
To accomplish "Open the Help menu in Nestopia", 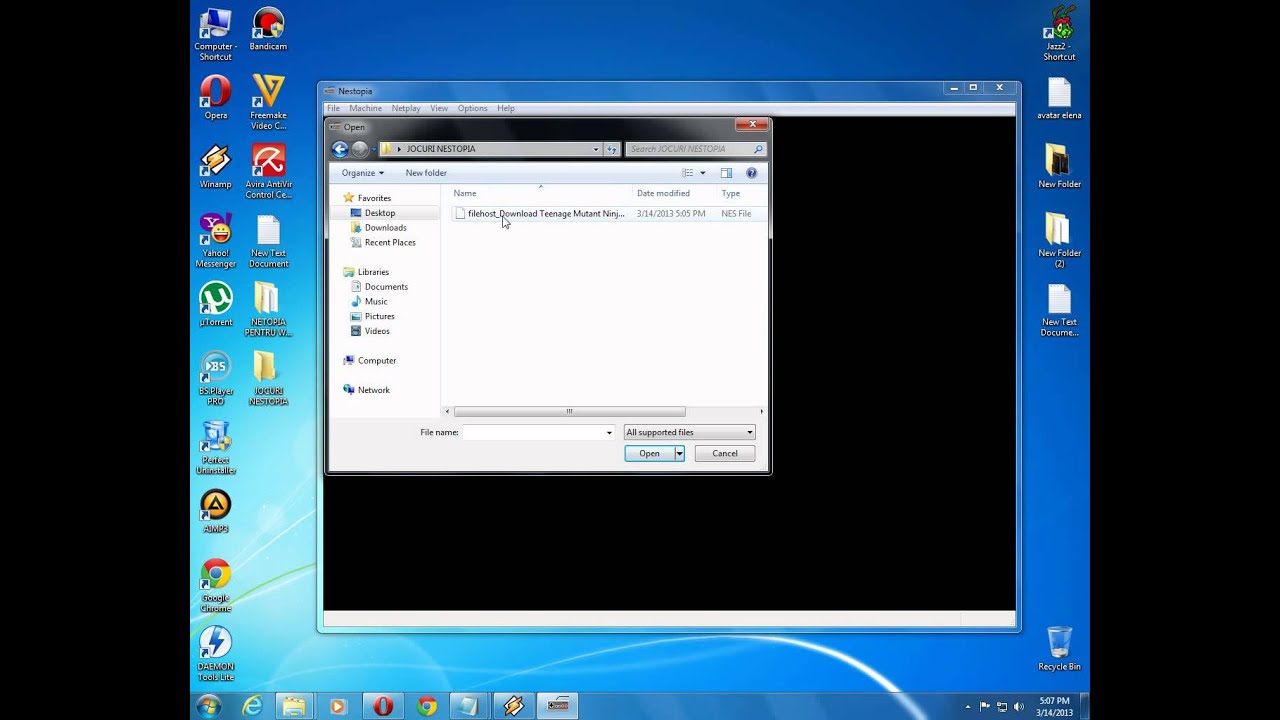I will pyautogui.click(x=506, y=108).
